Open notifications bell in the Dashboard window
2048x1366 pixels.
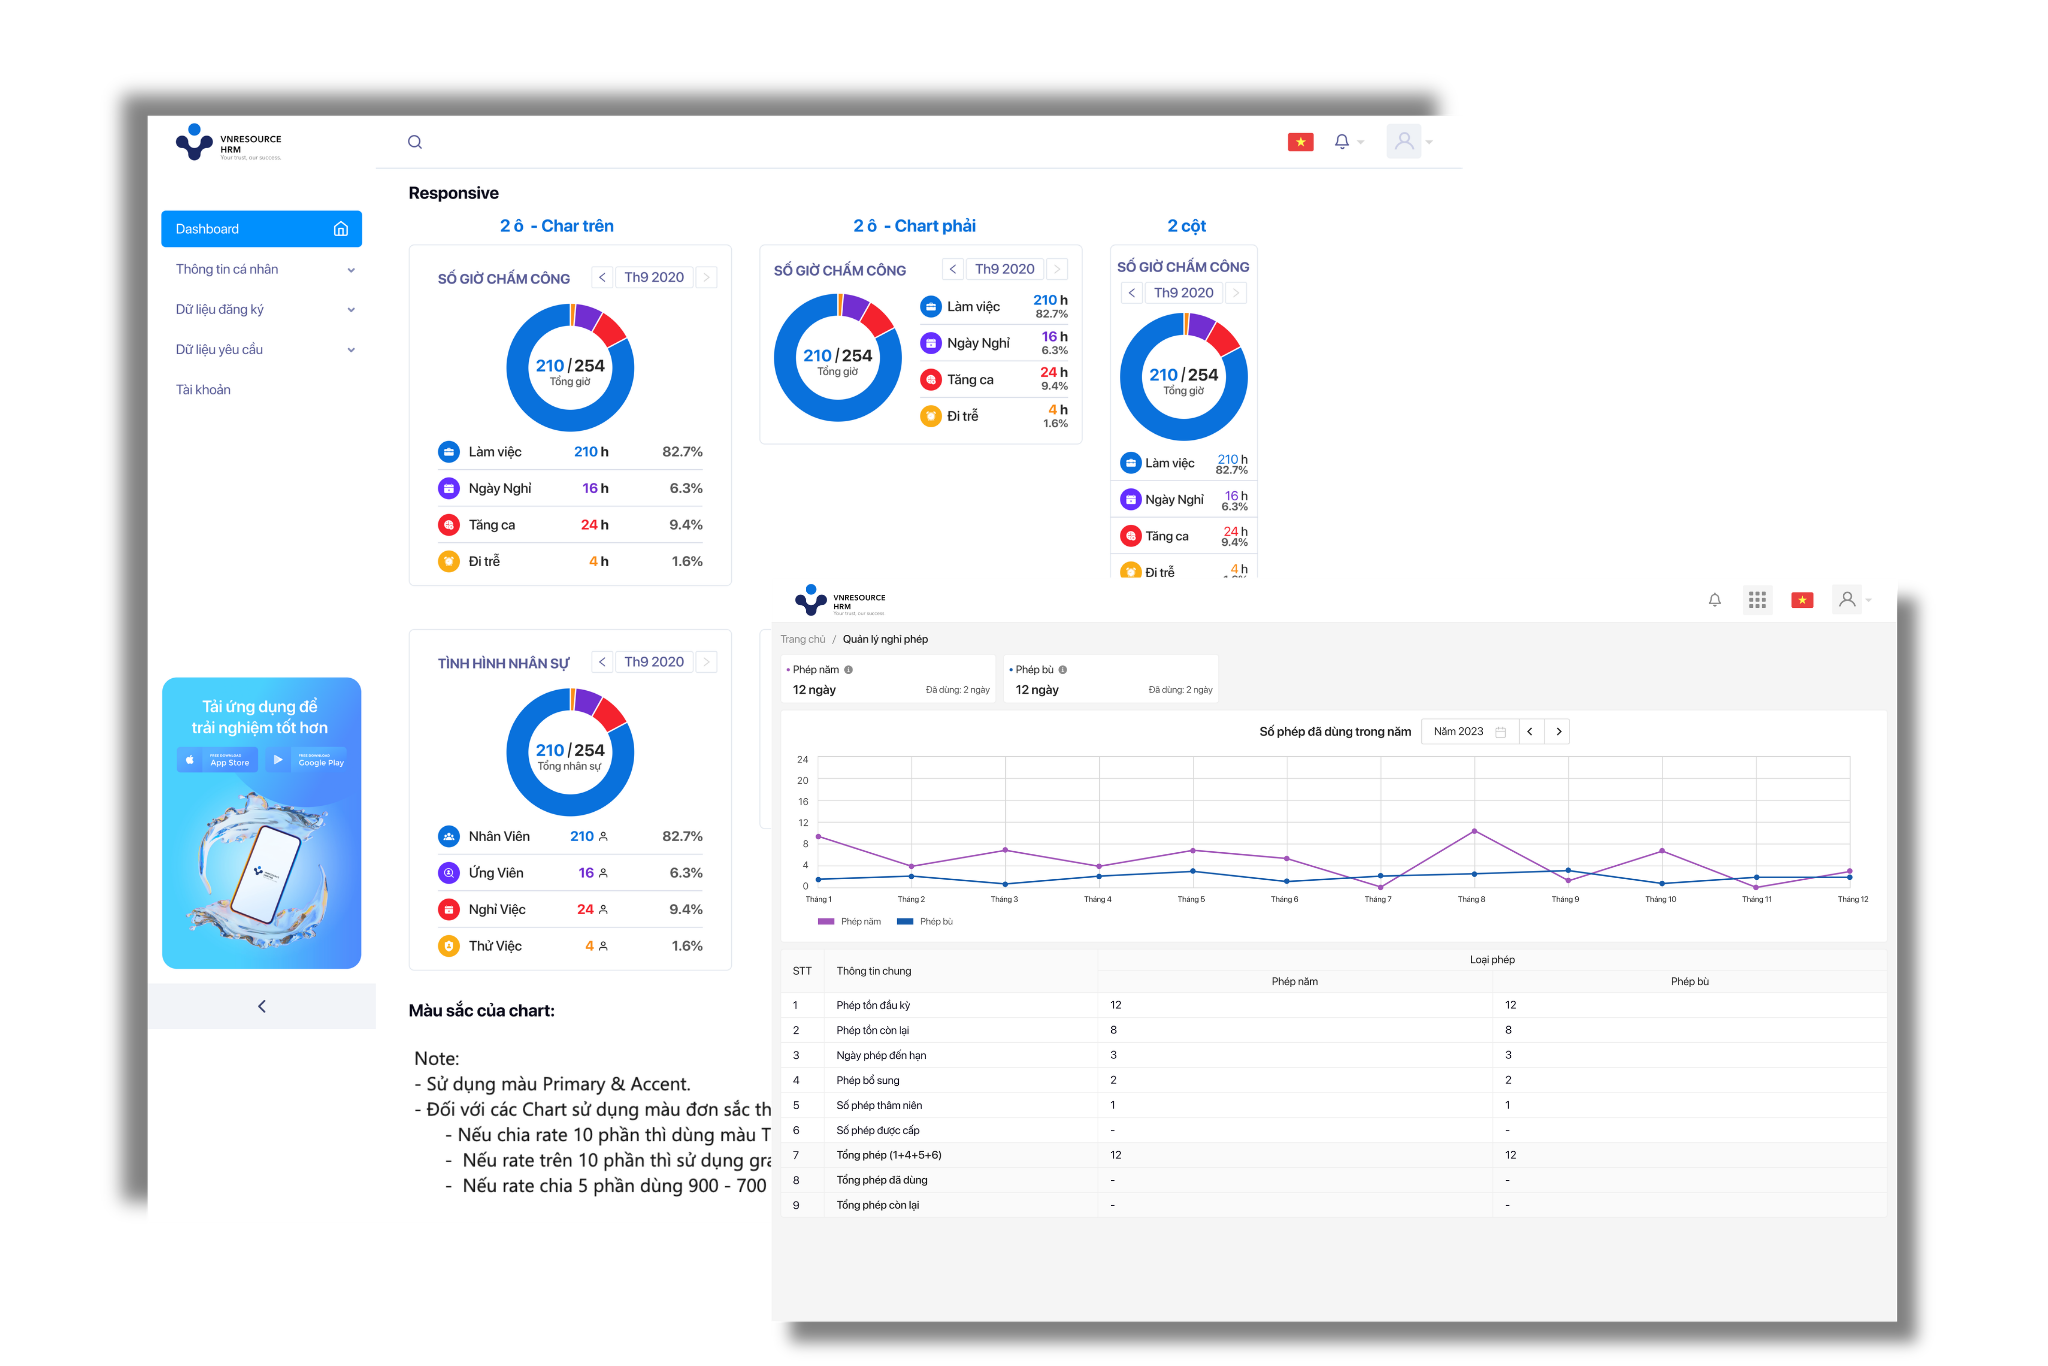click(1342, 142)
